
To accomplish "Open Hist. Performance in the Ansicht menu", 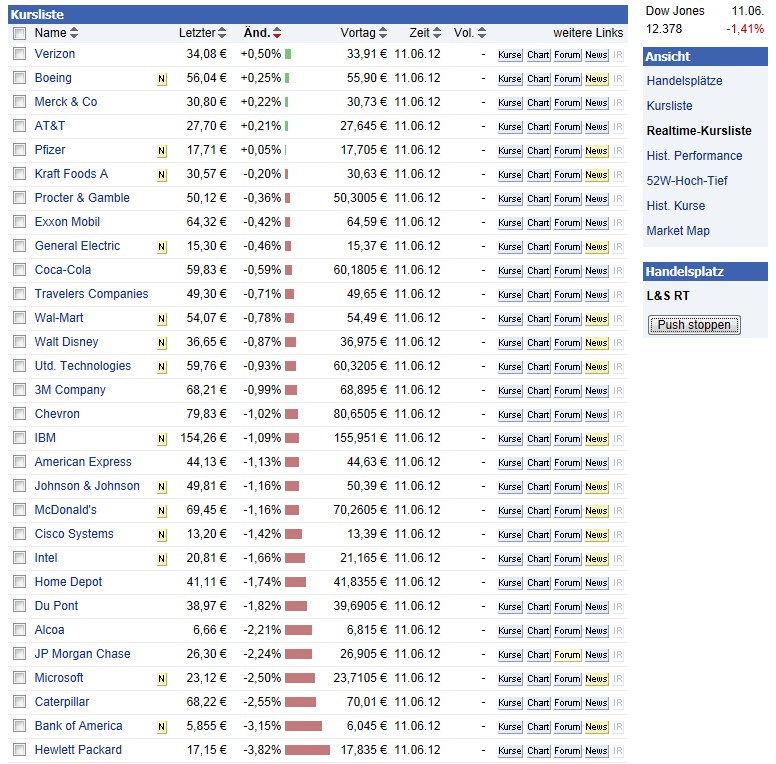I will (x=694, y=156).
